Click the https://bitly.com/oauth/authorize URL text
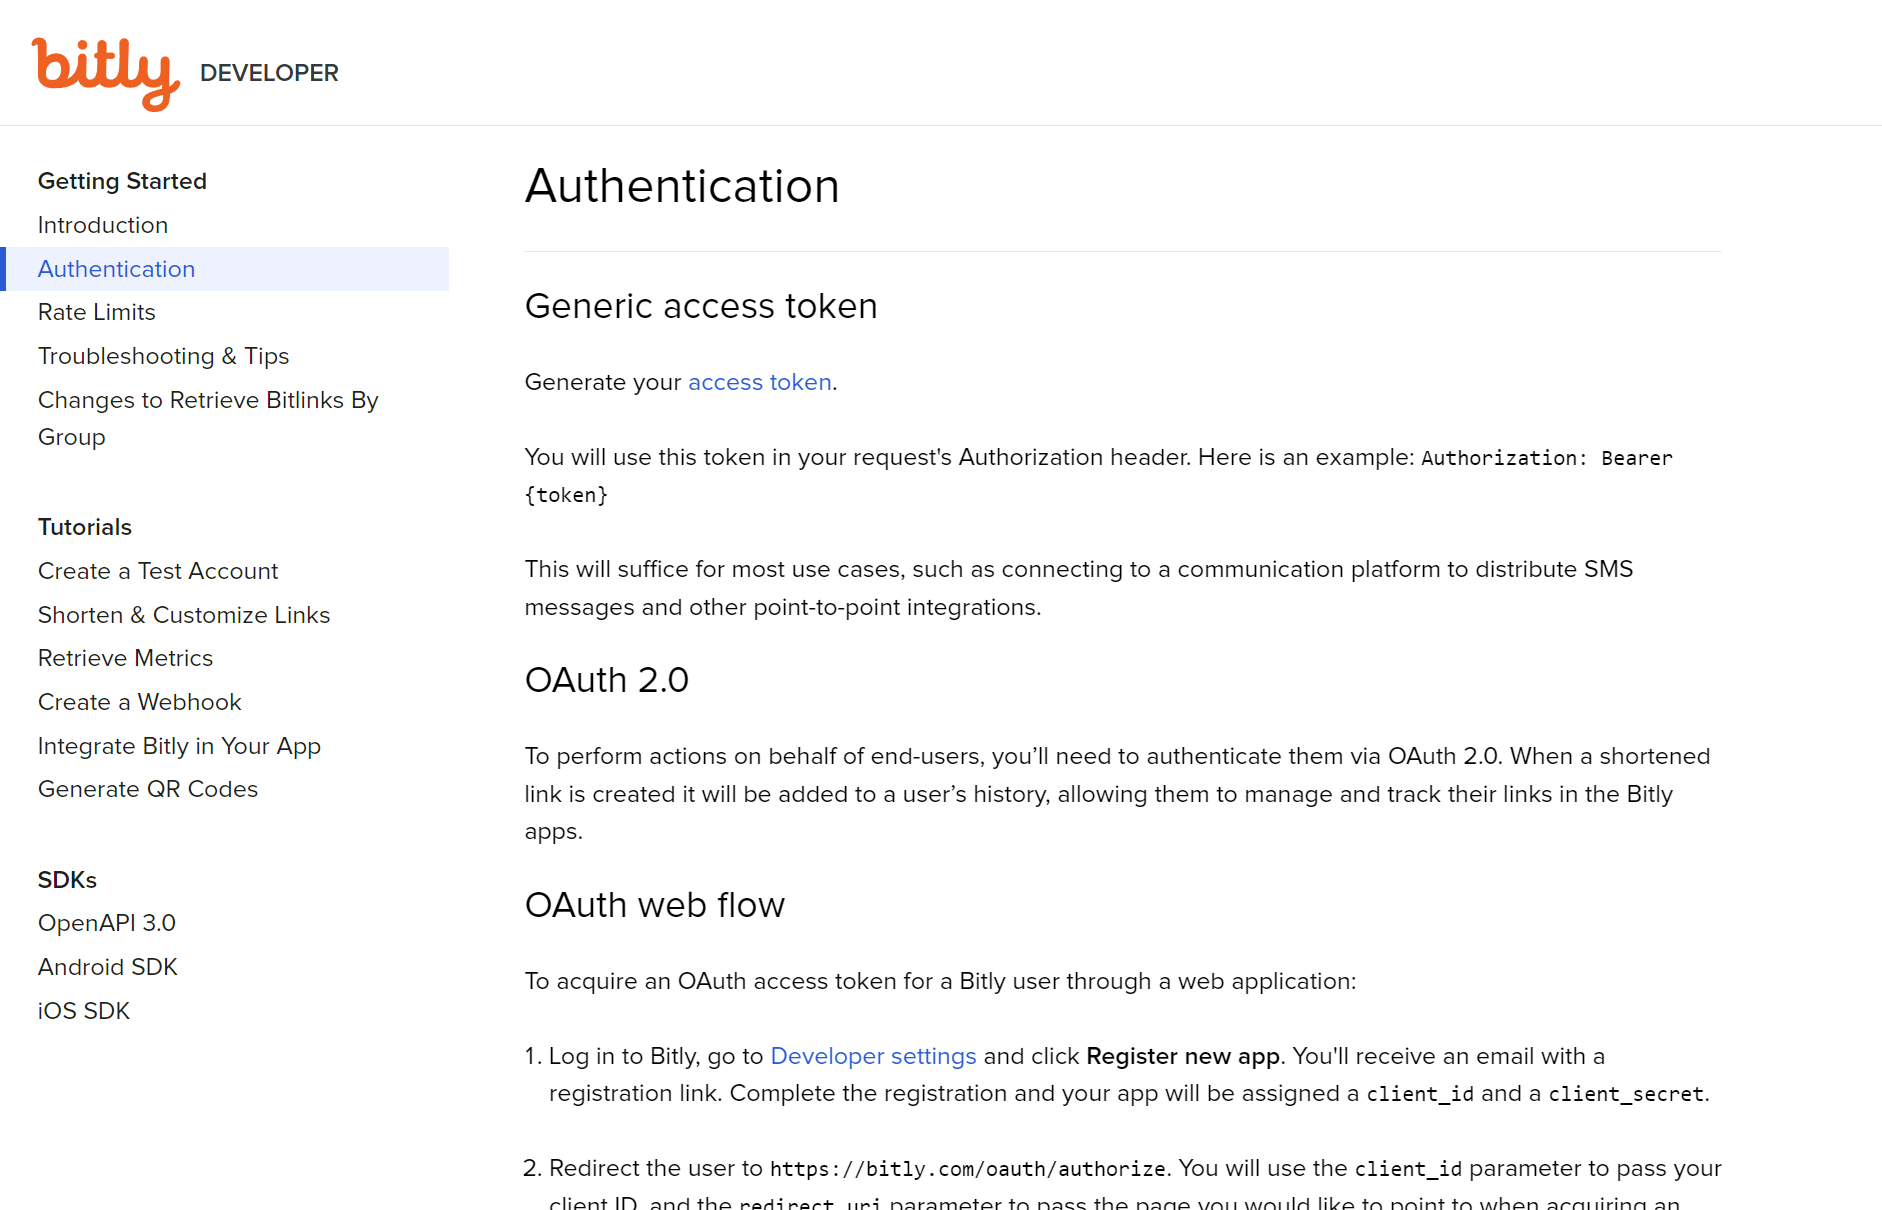 click(x=967, y=1169)
